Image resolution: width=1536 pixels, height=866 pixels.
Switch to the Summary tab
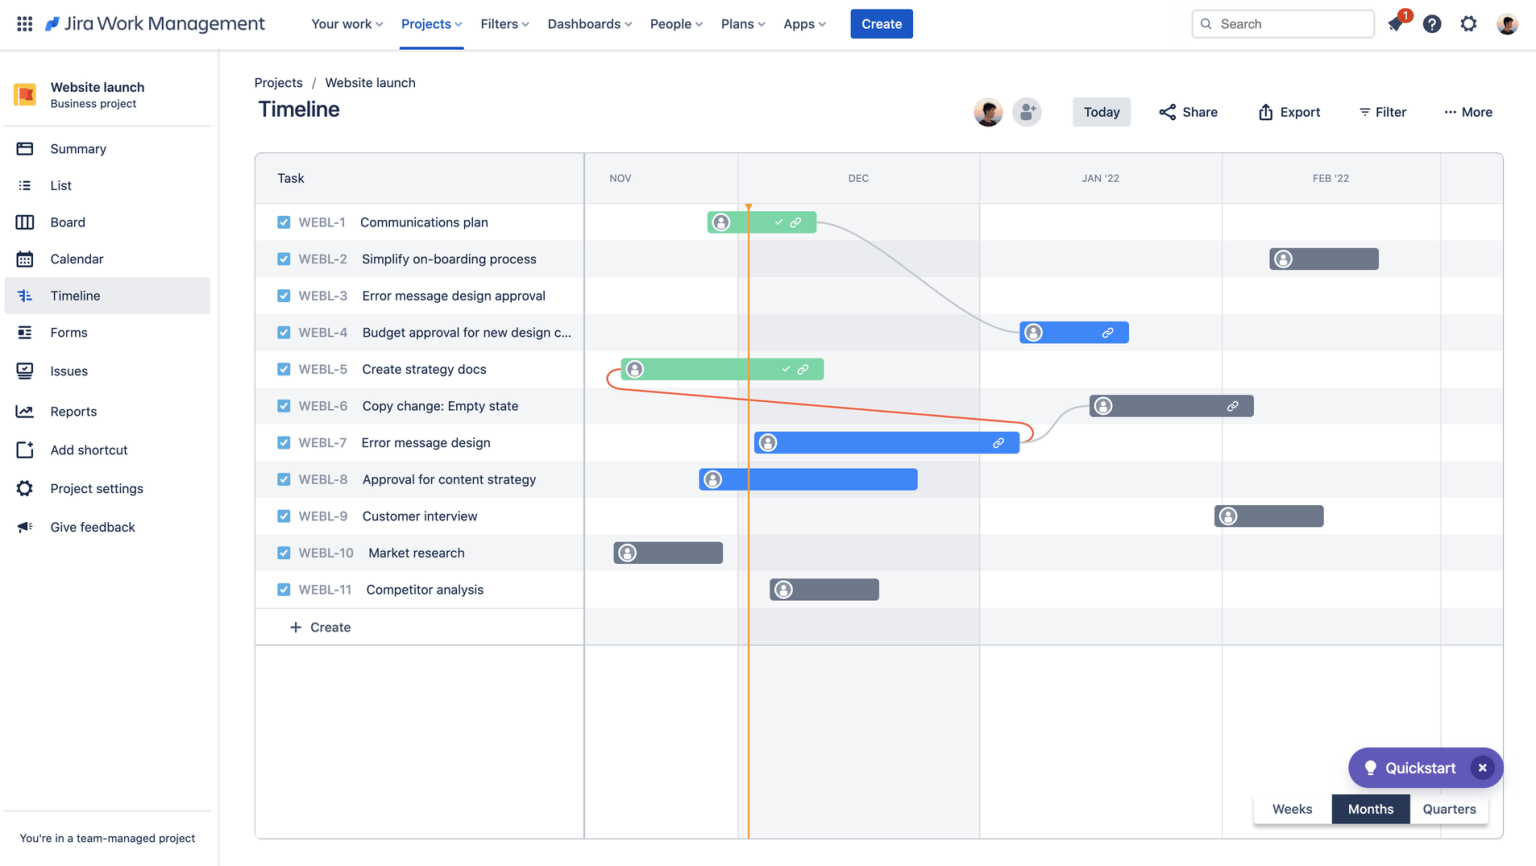[x=77, y=148]
